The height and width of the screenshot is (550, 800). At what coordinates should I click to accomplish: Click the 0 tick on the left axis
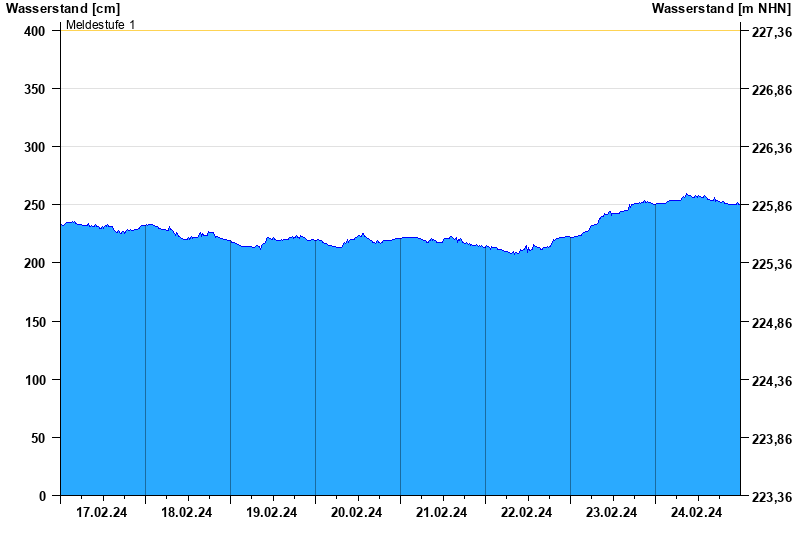tap(42, 496)
